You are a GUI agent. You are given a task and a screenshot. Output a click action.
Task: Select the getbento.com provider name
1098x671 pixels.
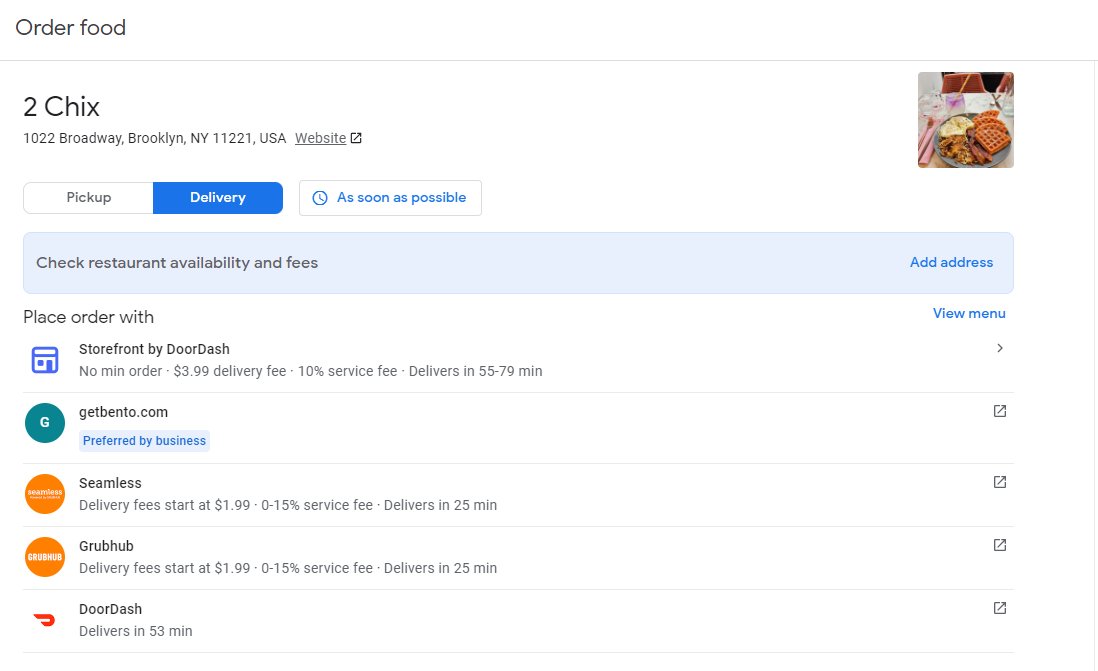point(123,412)
